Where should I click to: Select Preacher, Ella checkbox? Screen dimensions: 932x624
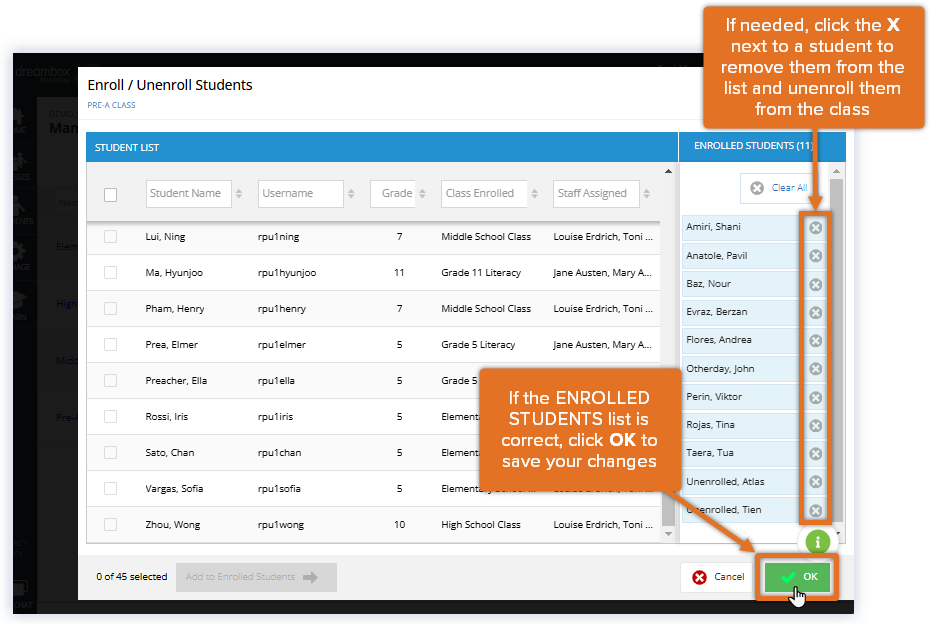point(111,380)
